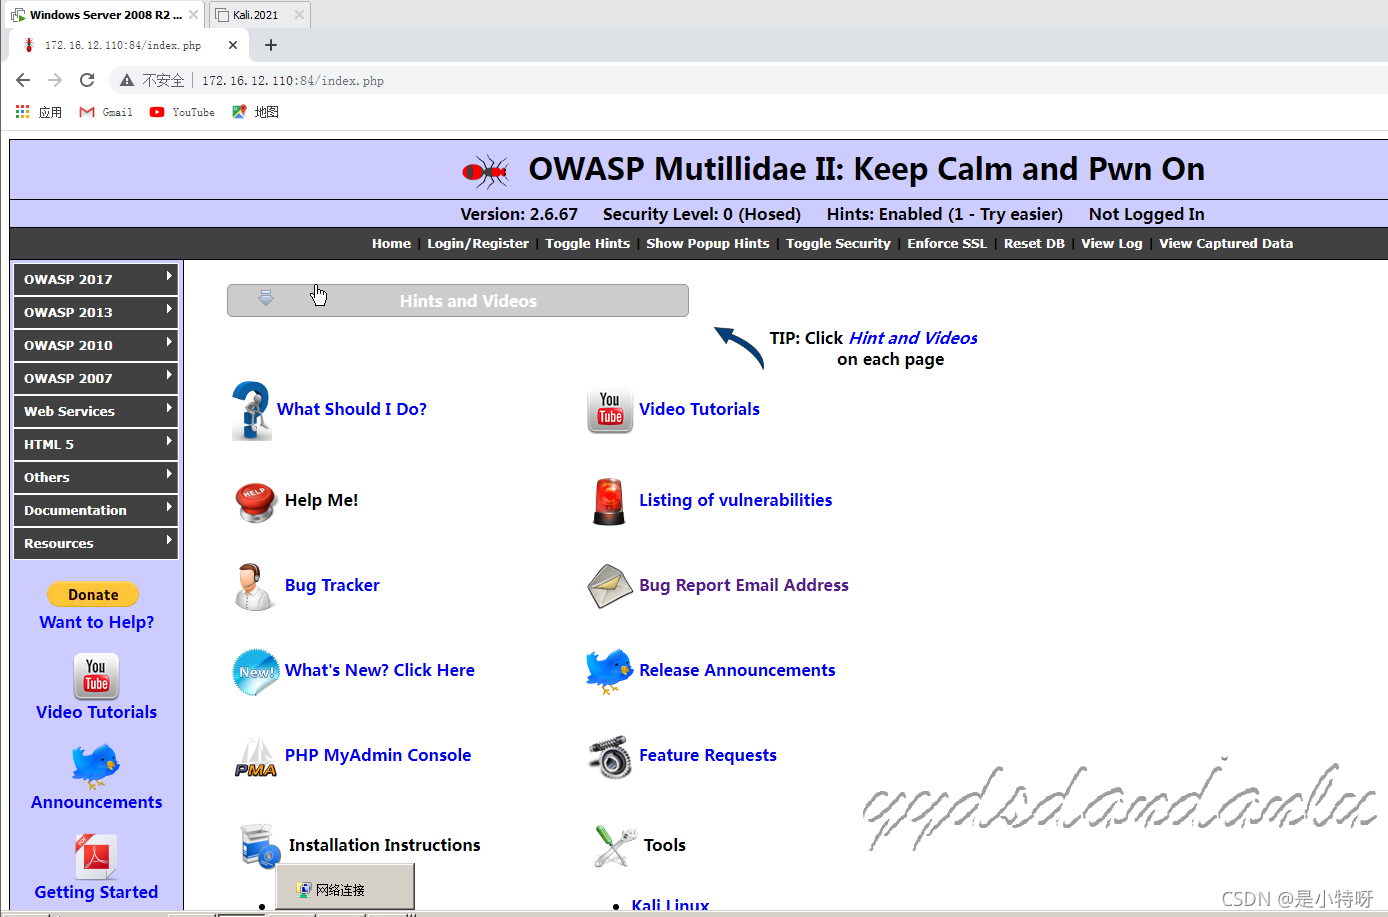Open a new browser tab with plus button
Screen dimensions: 1388x917
(271, 45)
